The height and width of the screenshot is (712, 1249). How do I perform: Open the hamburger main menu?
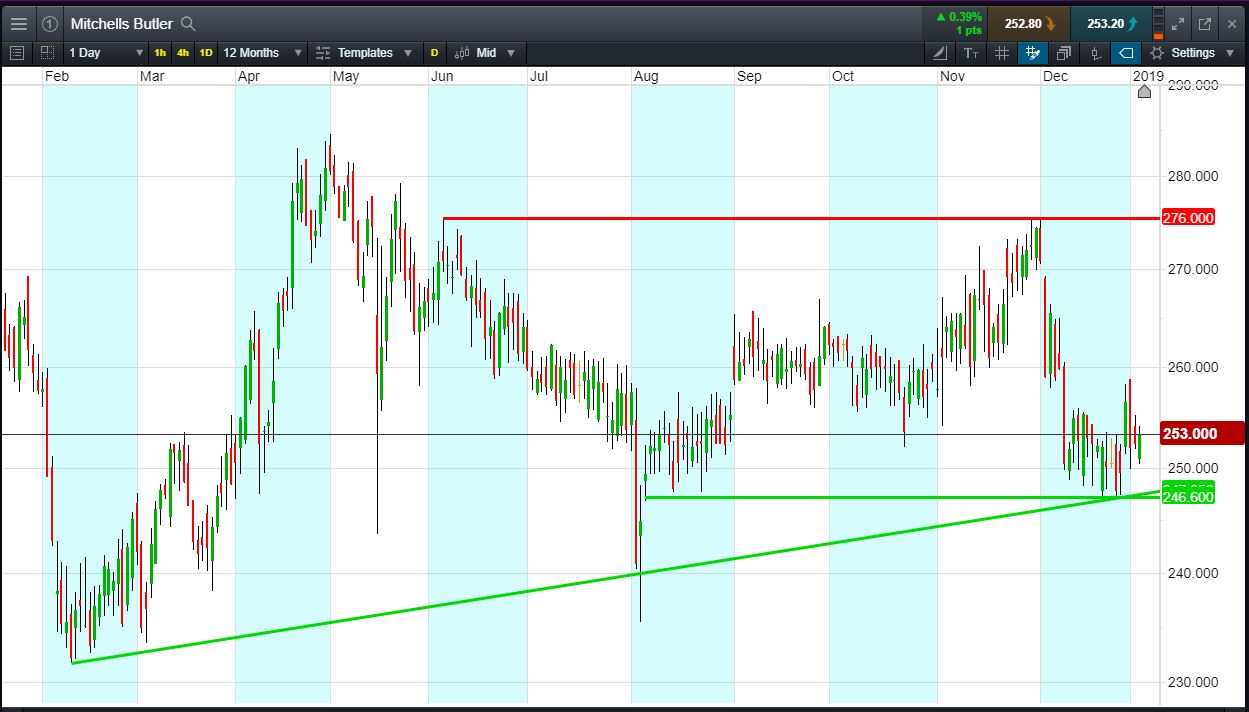pyautogui.click(x=19, y=23)
